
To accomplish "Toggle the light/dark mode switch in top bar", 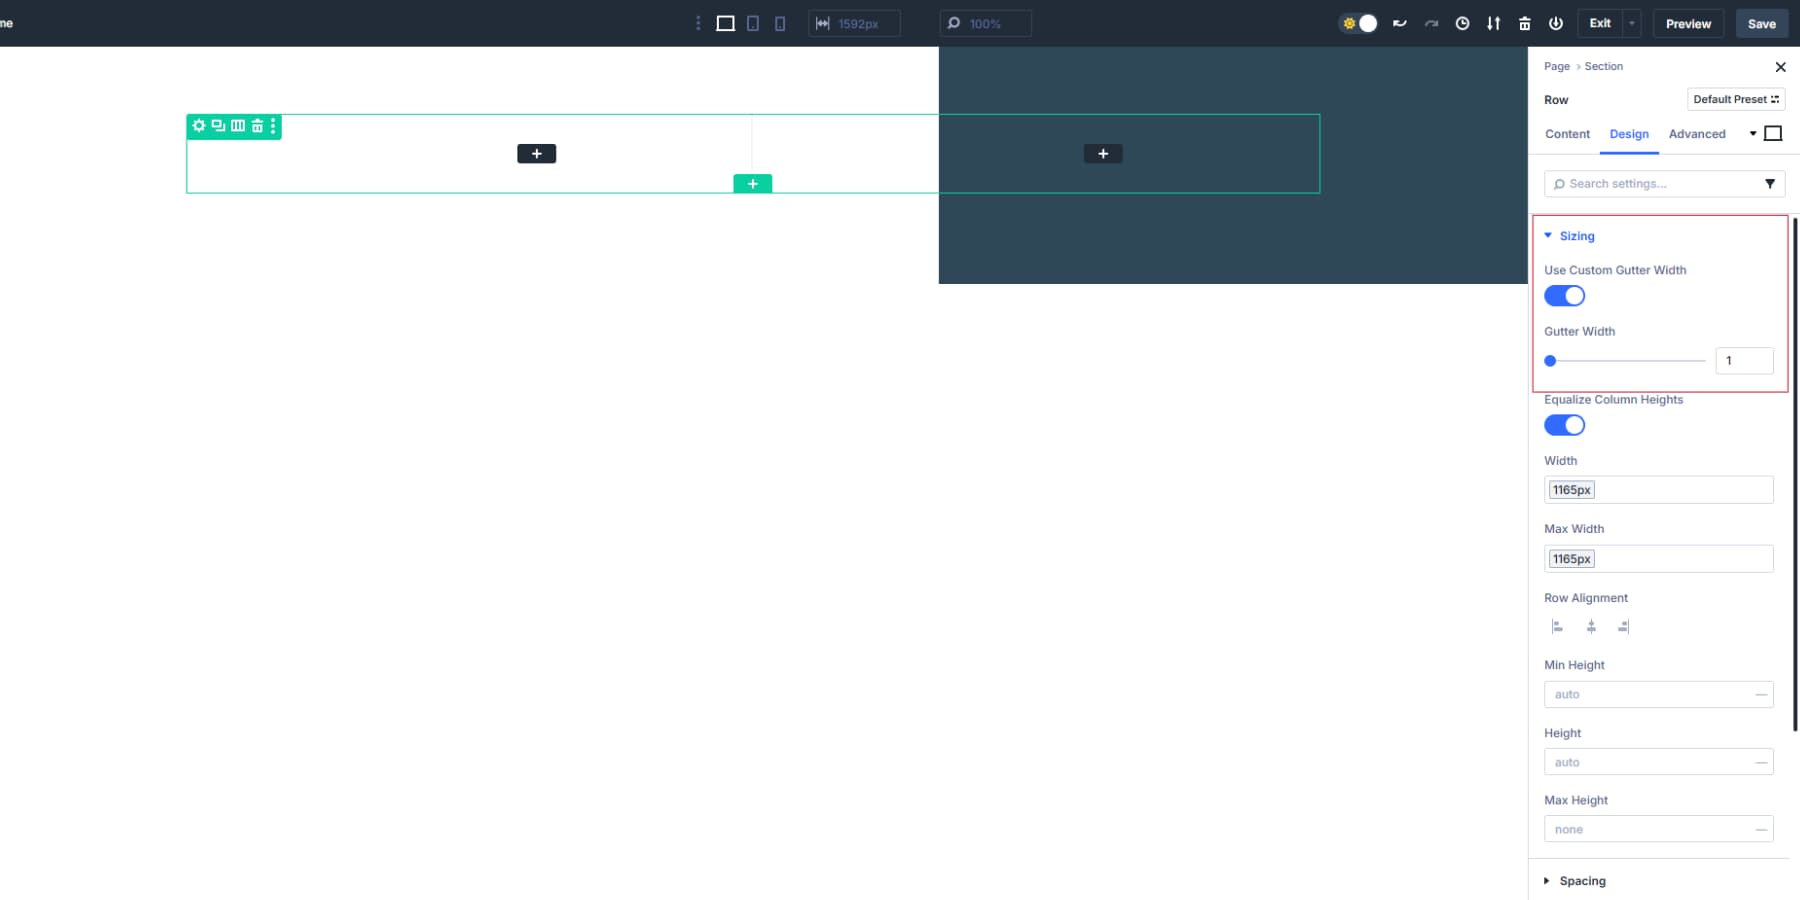I will coord(1358,23).
